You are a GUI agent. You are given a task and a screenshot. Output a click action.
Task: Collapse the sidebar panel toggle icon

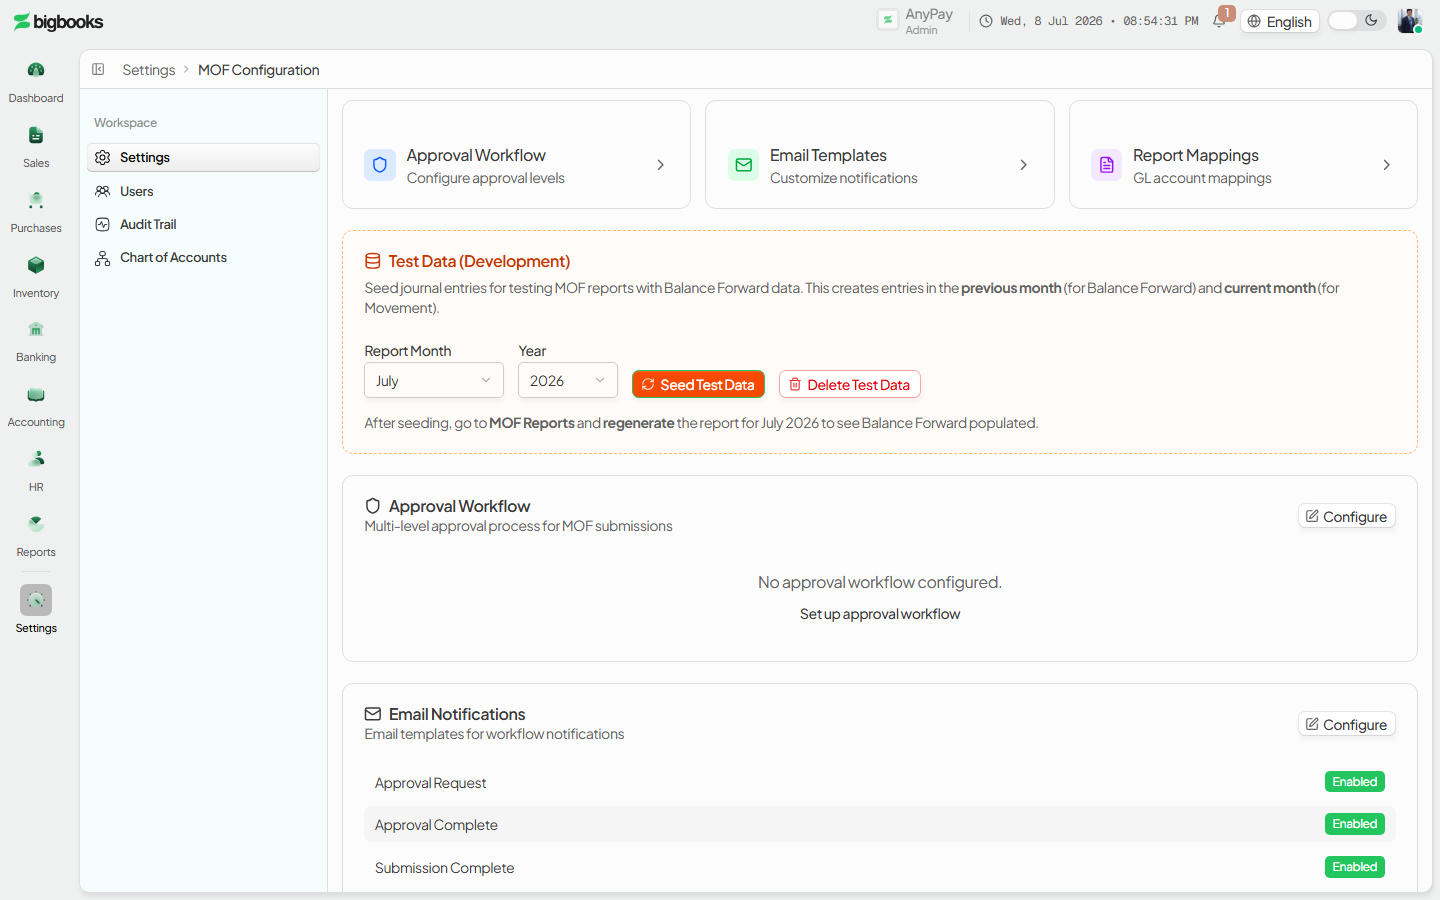tap(98, 69)
